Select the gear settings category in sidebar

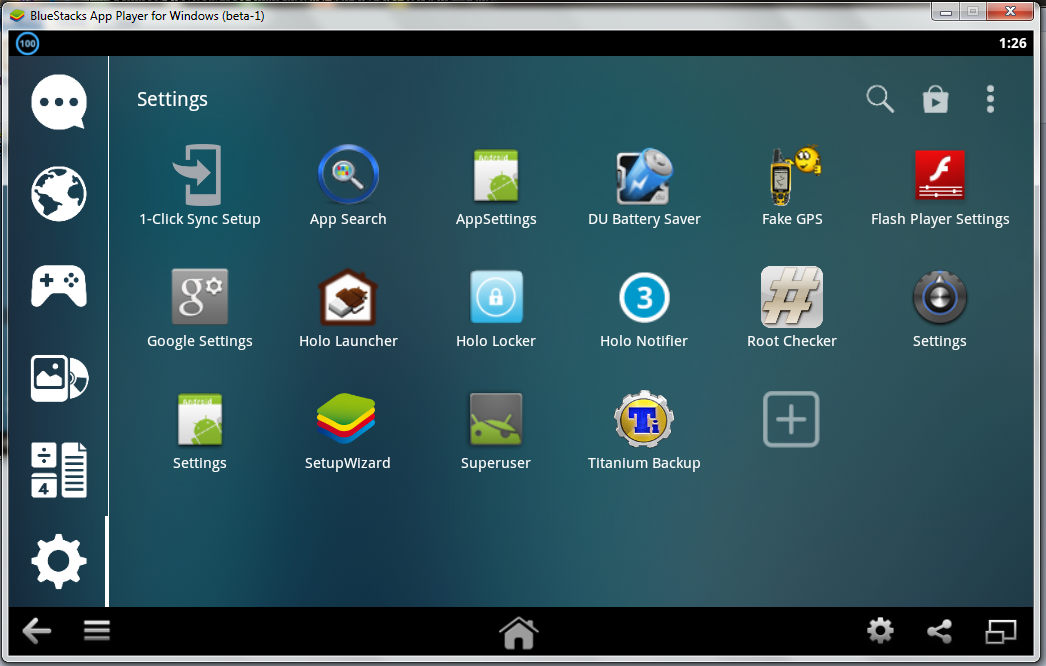59,561
